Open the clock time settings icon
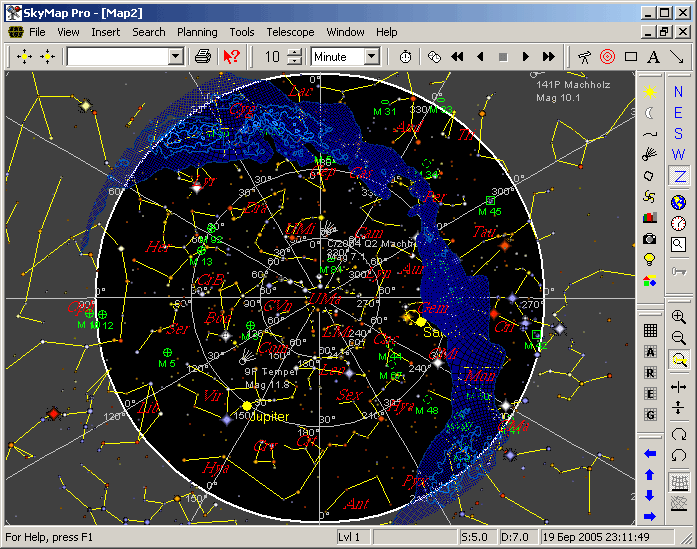 pyautogui.click(x=678, y=223)
